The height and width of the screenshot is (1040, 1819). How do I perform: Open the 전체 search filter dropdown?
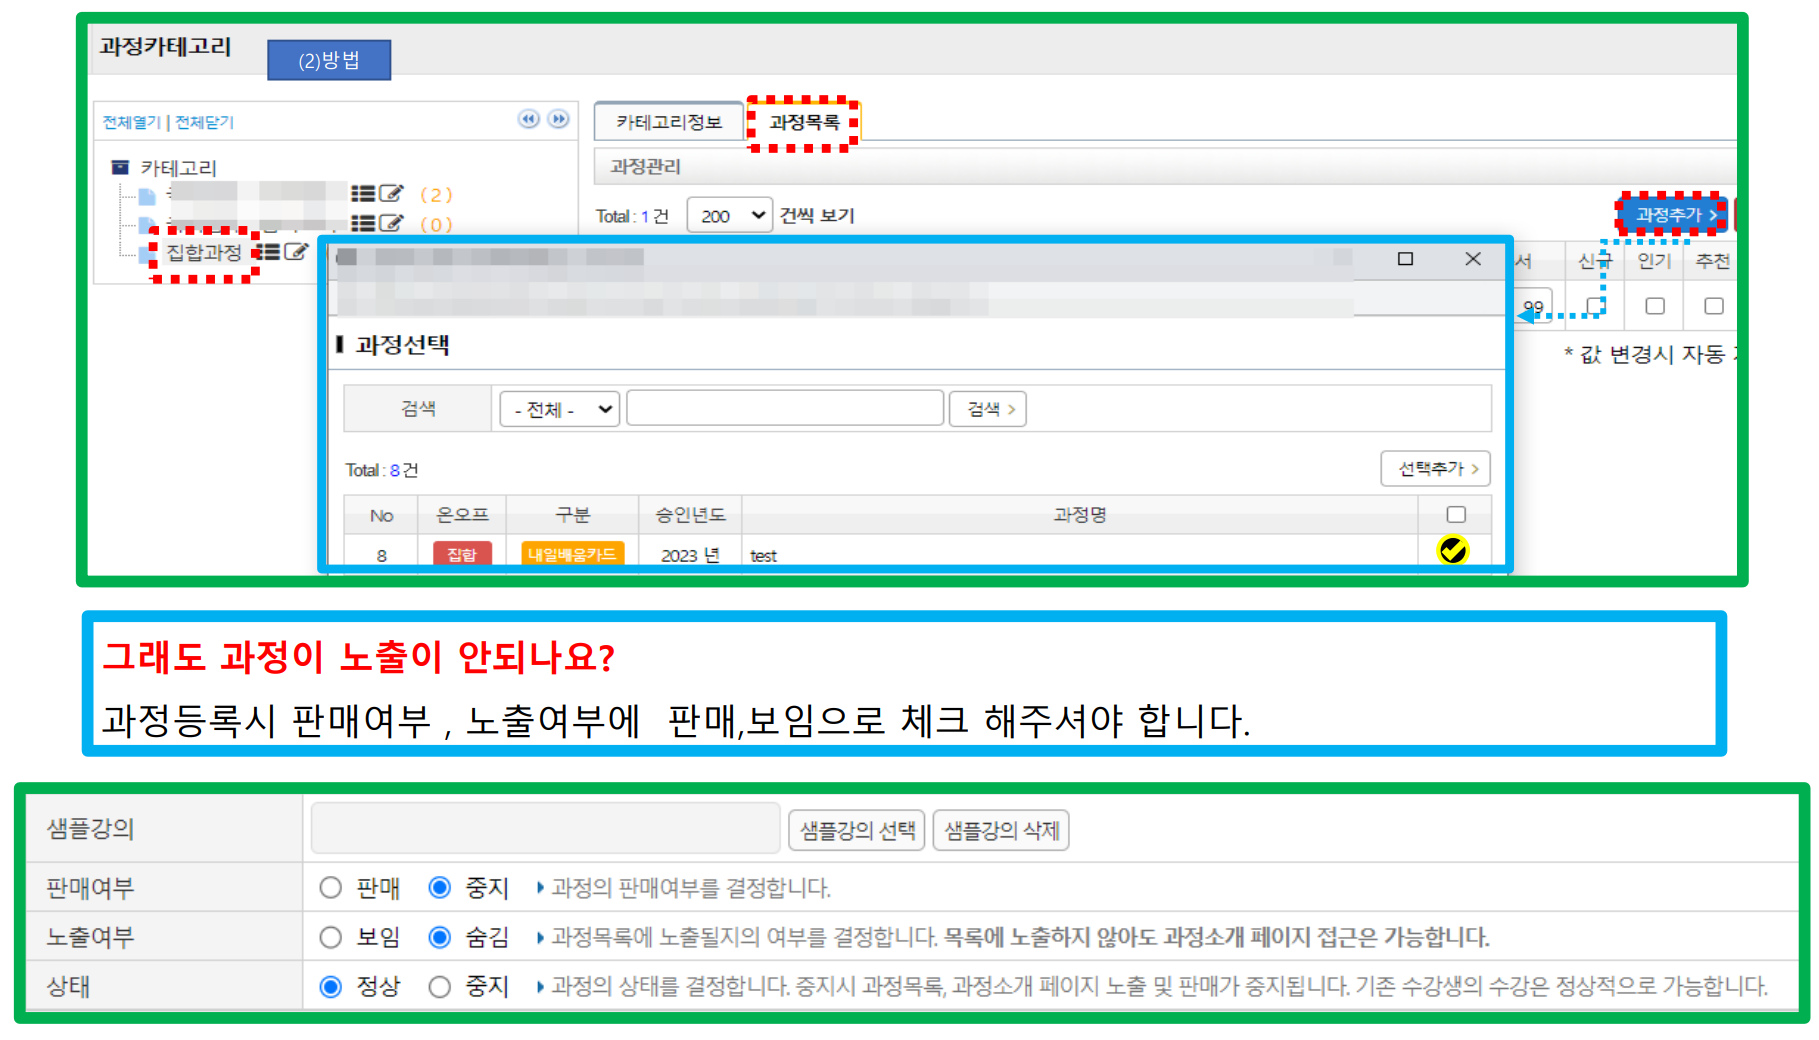tap(560, 409)
